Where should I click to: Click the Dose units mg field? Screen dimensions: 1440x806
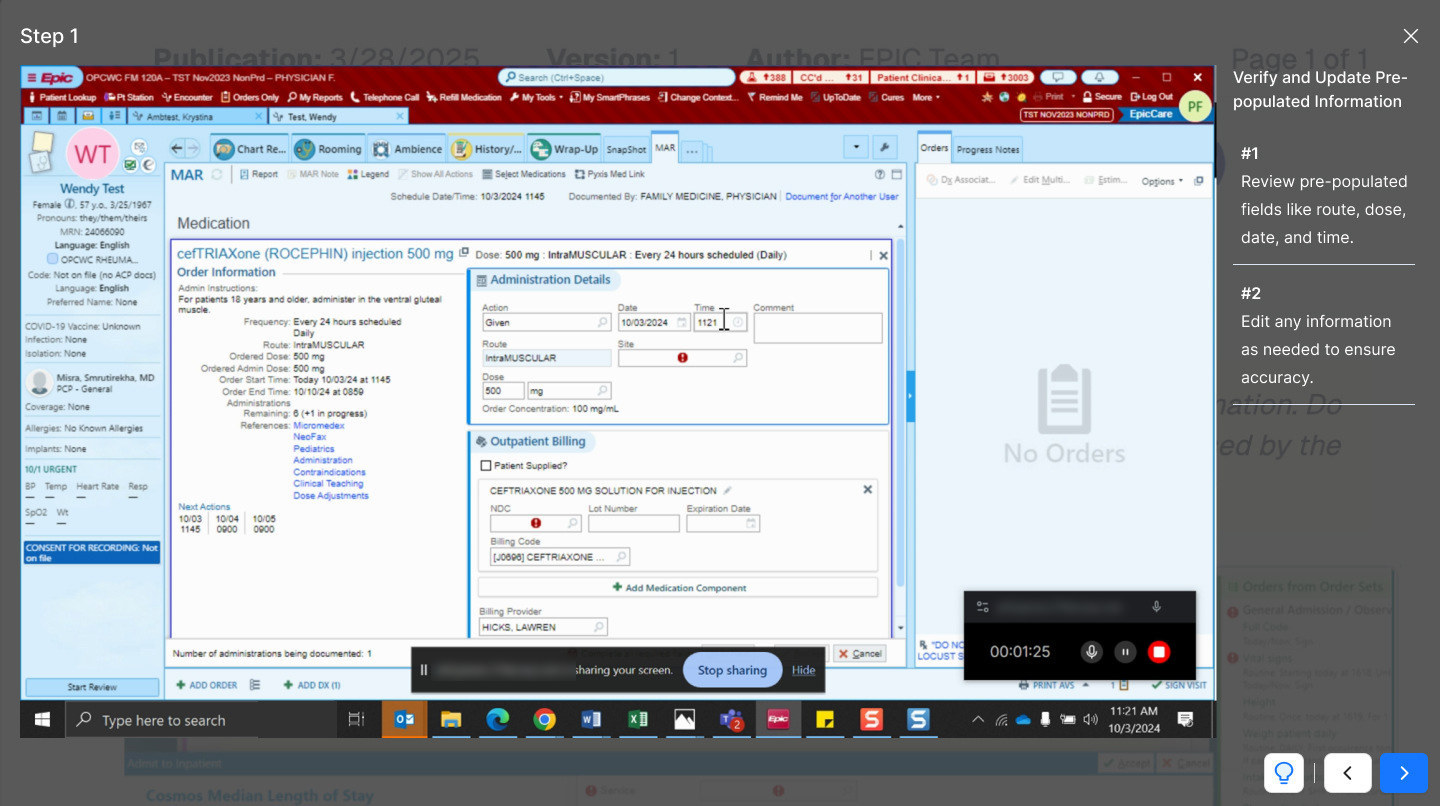pyautogui.click(x=569, y=391)
